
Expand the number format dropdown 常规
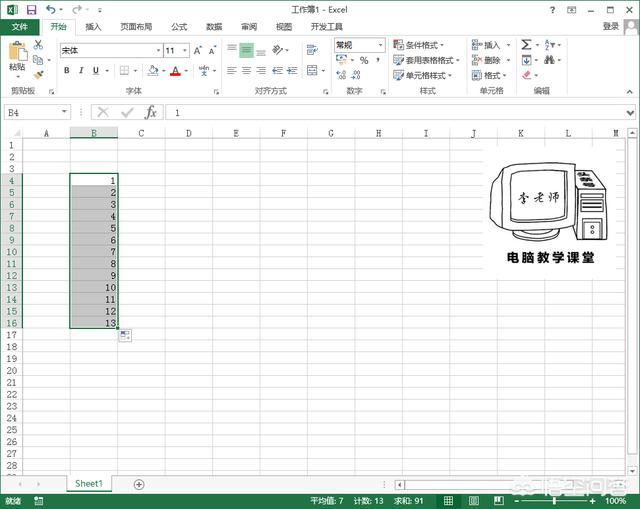pyautogui.click(x=381, y=45)
